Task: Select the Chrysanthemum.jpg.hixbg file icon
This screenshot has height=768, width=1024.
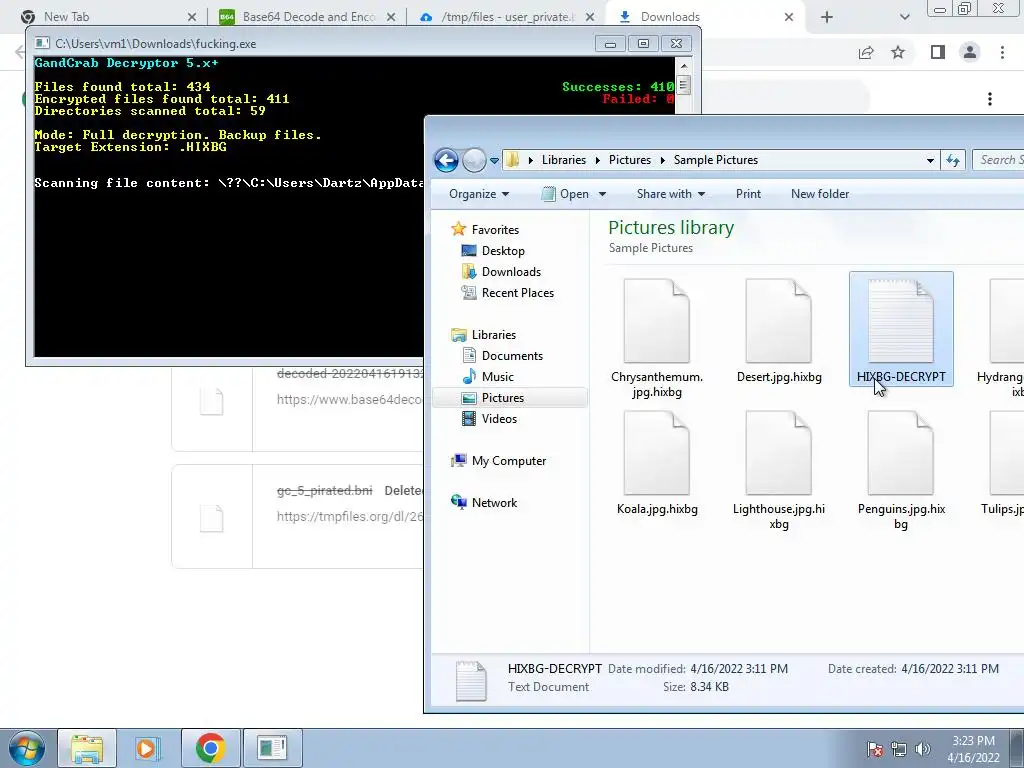Action: (x=656, y=321)
